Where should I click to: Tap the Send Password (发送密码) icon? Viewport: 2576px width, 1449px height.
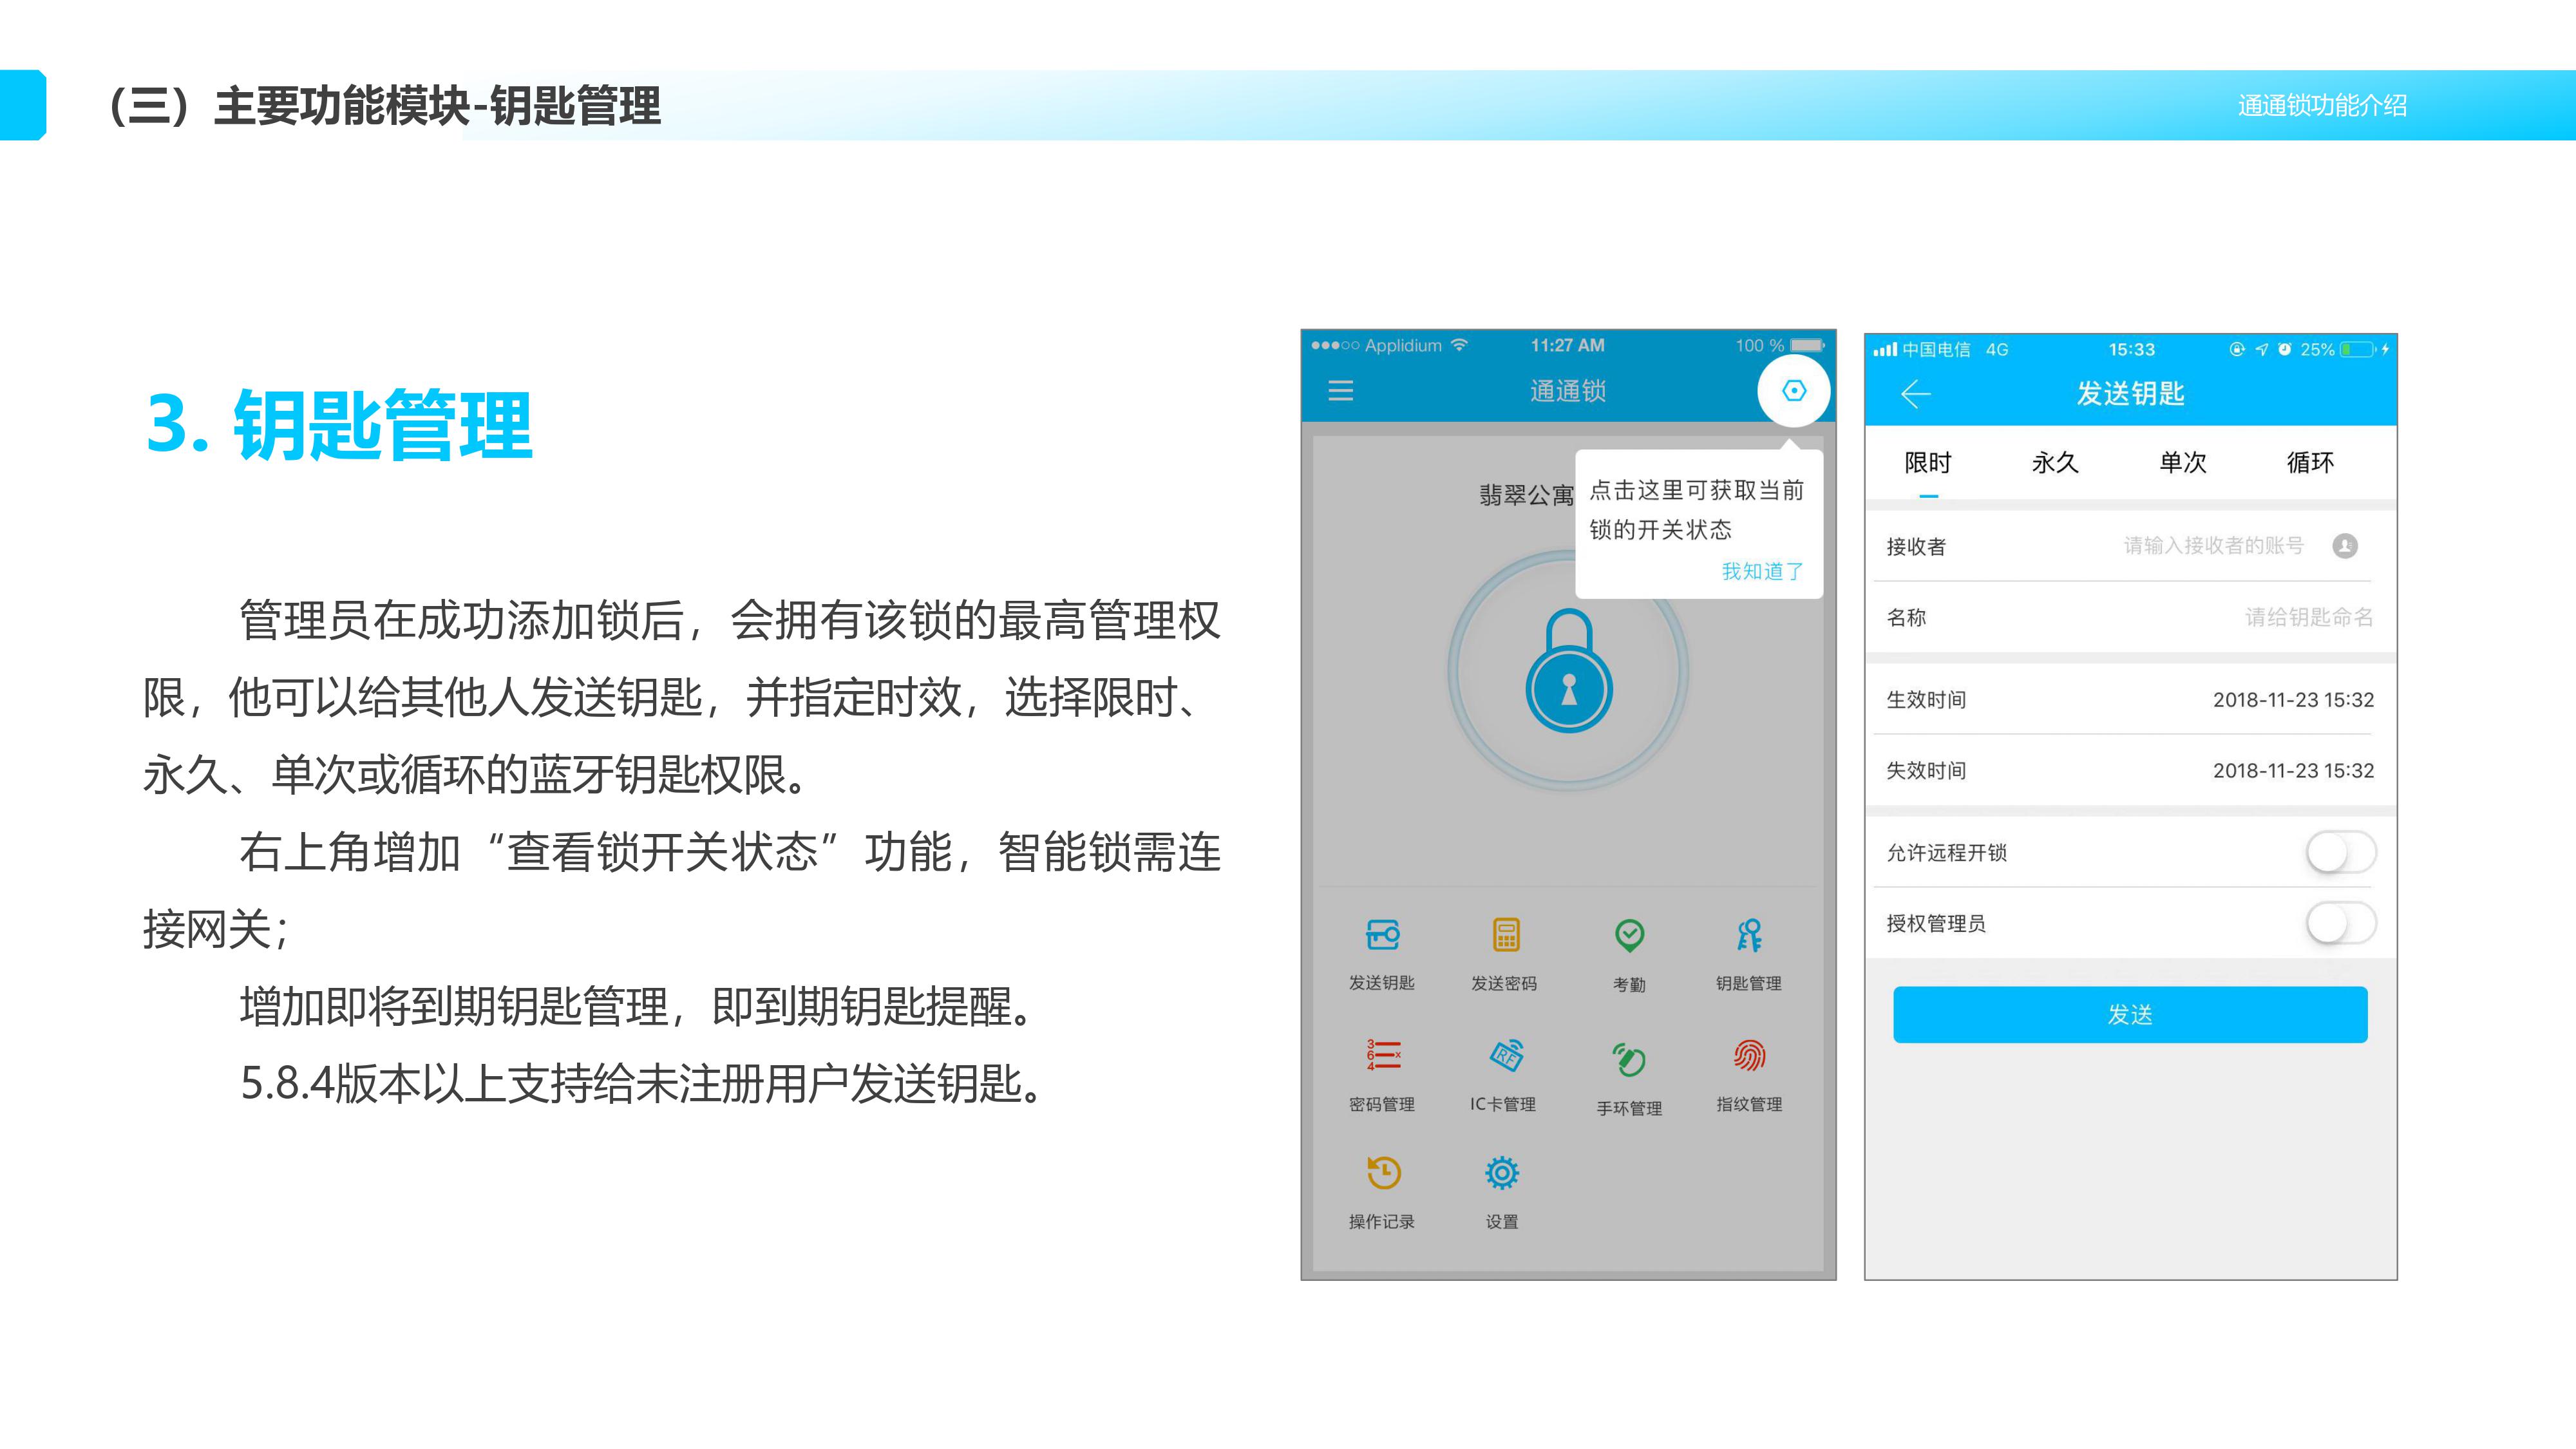1505,936
